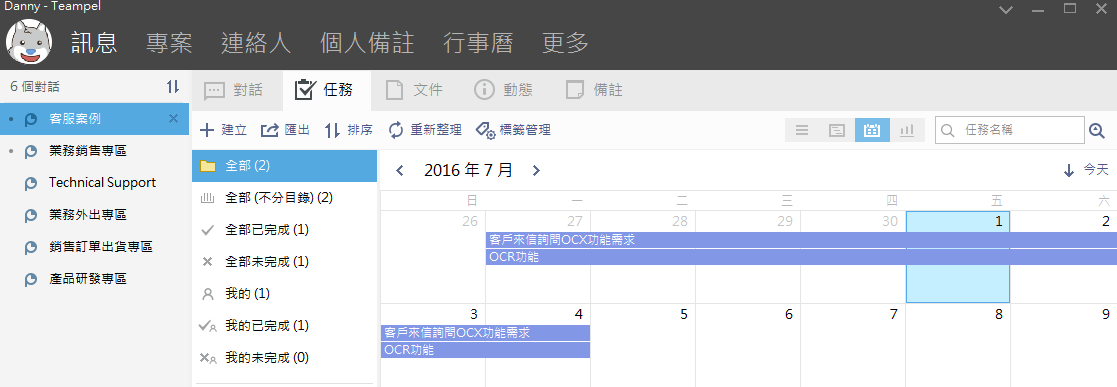This screenshot has width=1117, height=387.
Task: Select 我的已完成 (1) filter
Action: (x=284, y=325)
